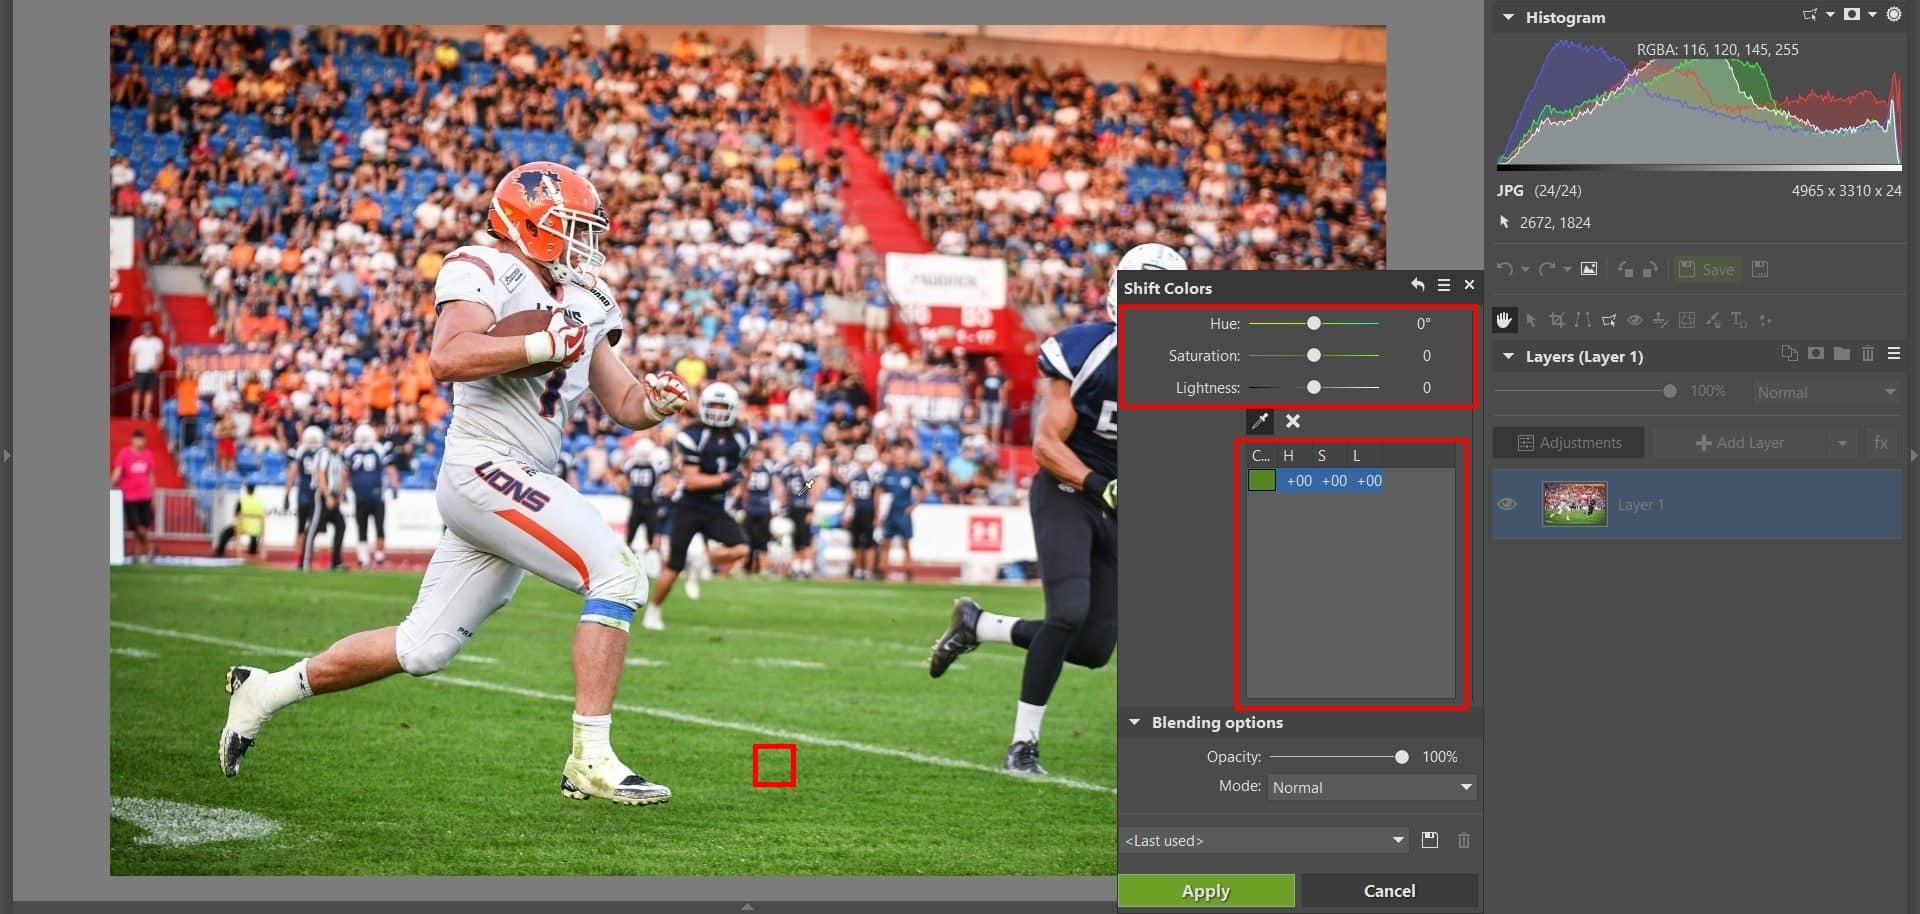The height and width of the screenshot is (914, 1920).
Task: Select the Layer 1 thumbnail
Action: coord(1574,504)
